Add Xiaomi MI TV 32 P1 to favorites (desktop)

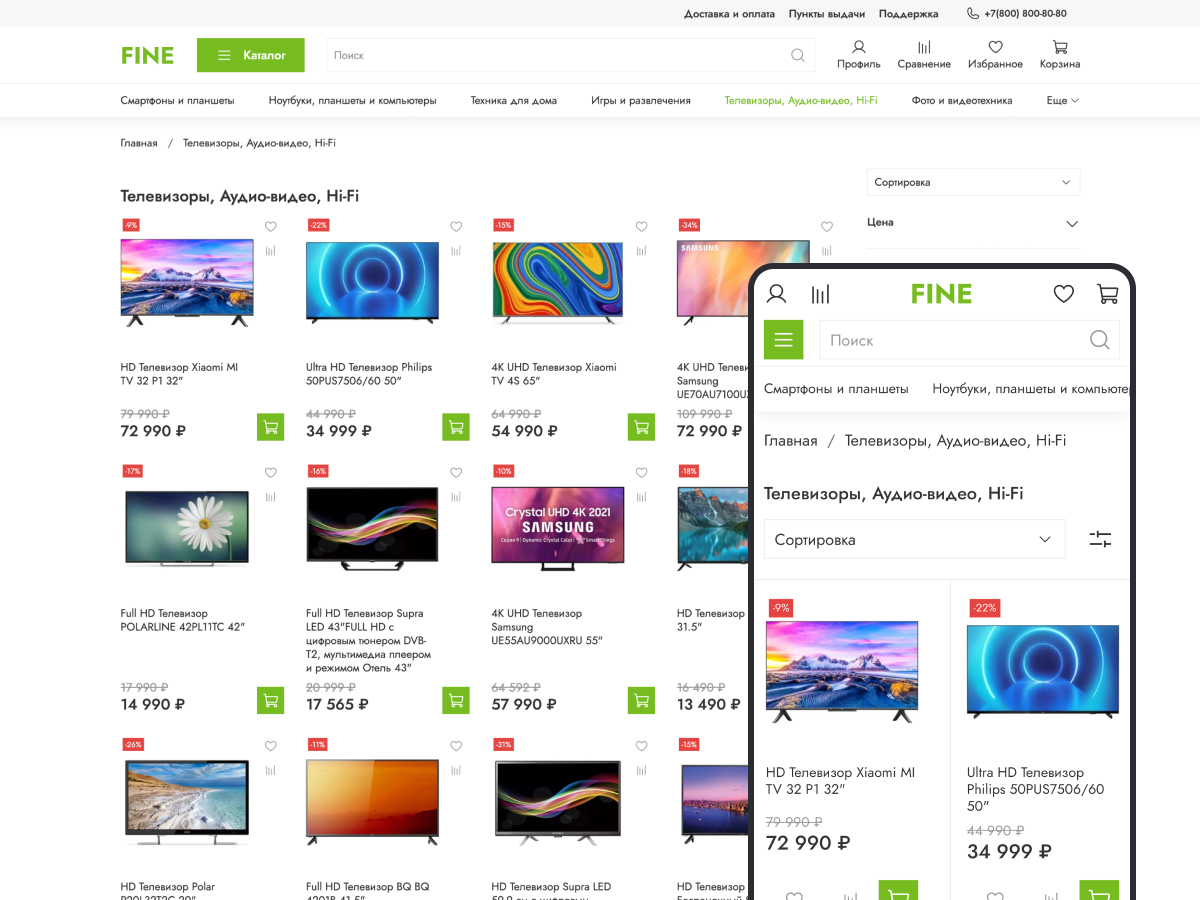coord(271,227)
